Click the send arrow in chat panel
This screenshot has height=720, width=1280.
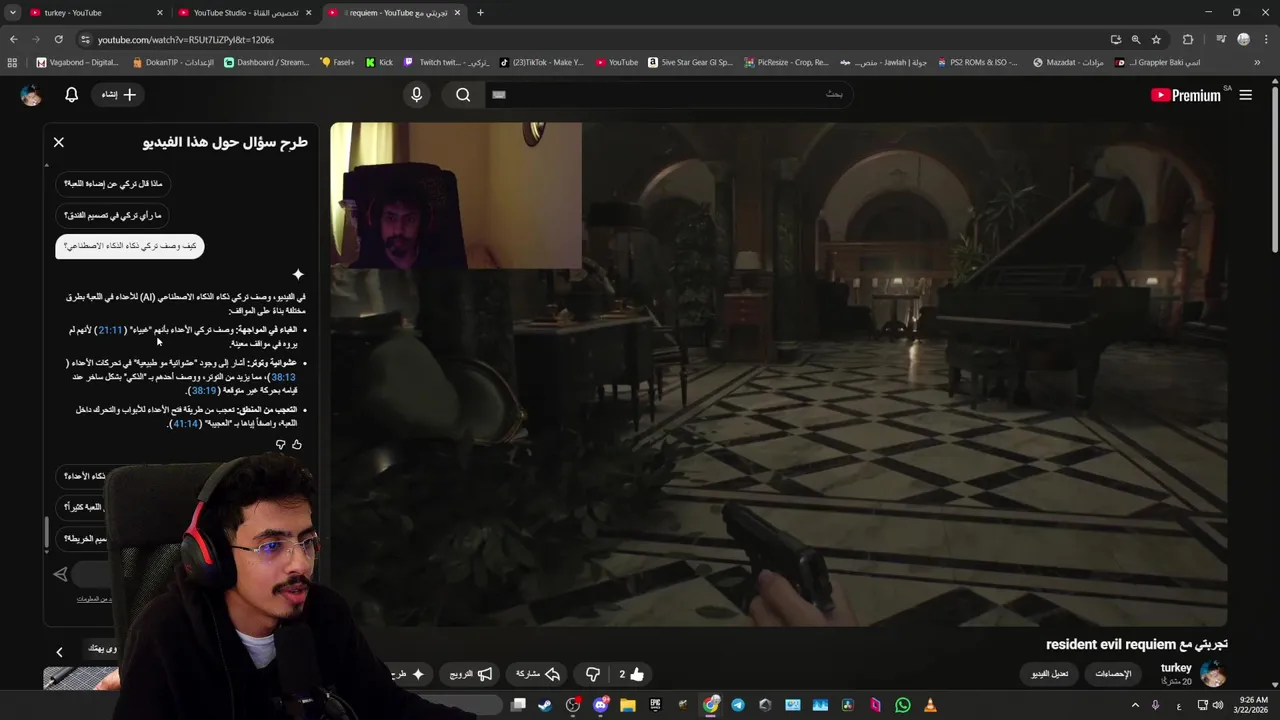61,574
